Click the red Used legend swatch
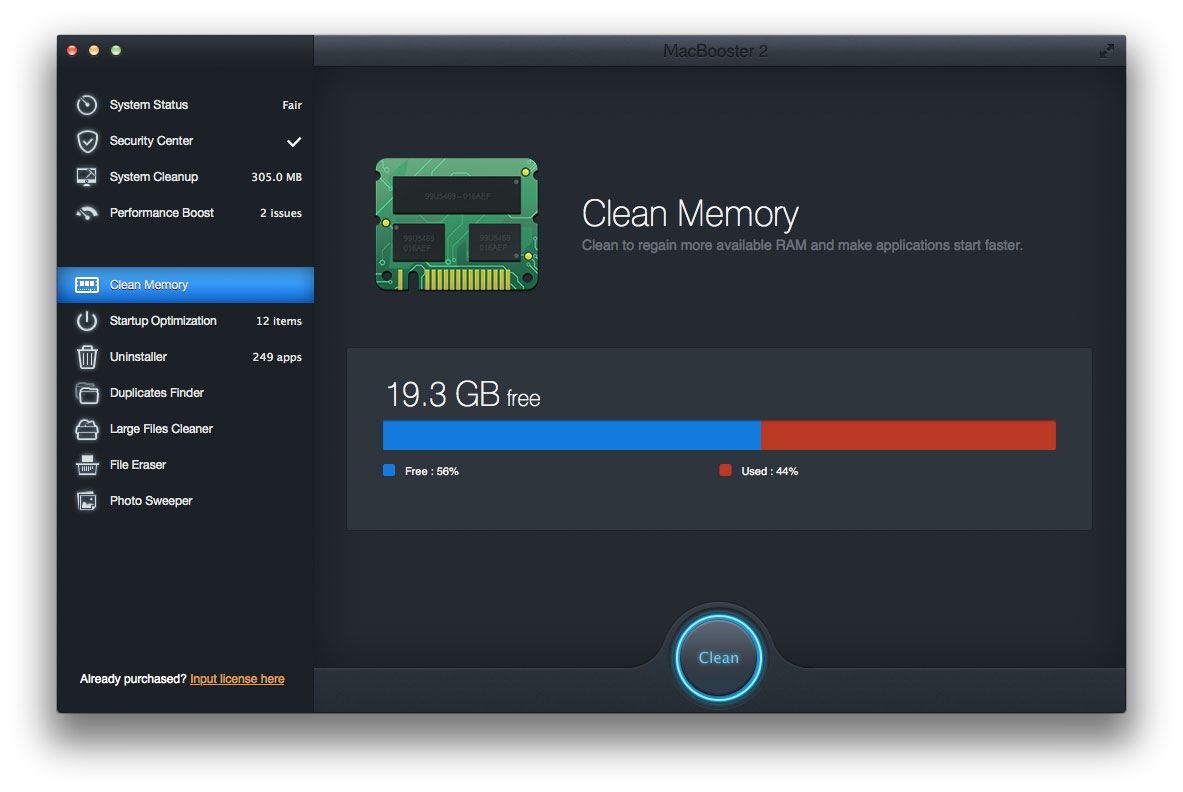This screenshot has height=792, width=1183. point(726,471)
